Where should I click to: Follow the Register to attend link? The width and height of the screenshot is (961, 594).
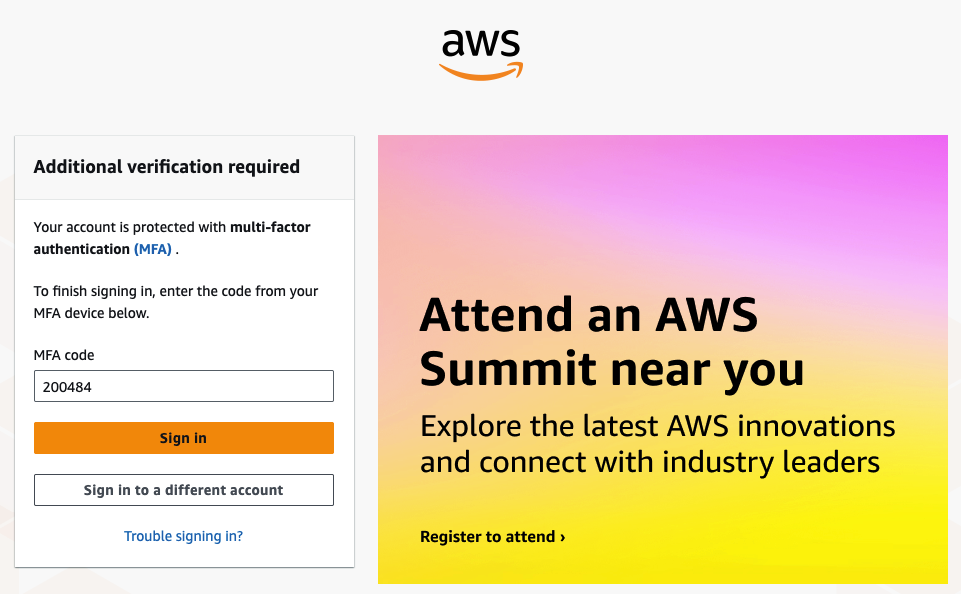(x=487, y=537)
